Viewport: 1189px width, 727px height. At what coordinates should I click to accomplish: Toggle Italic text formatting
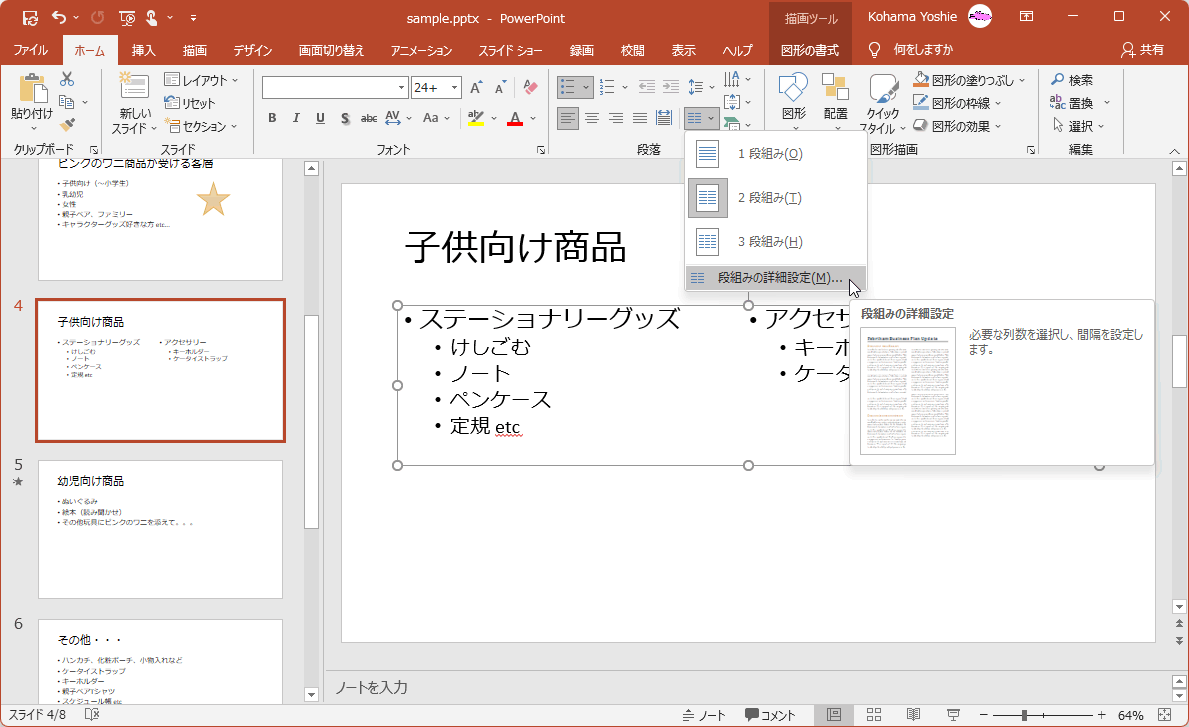tap(296, 118)
